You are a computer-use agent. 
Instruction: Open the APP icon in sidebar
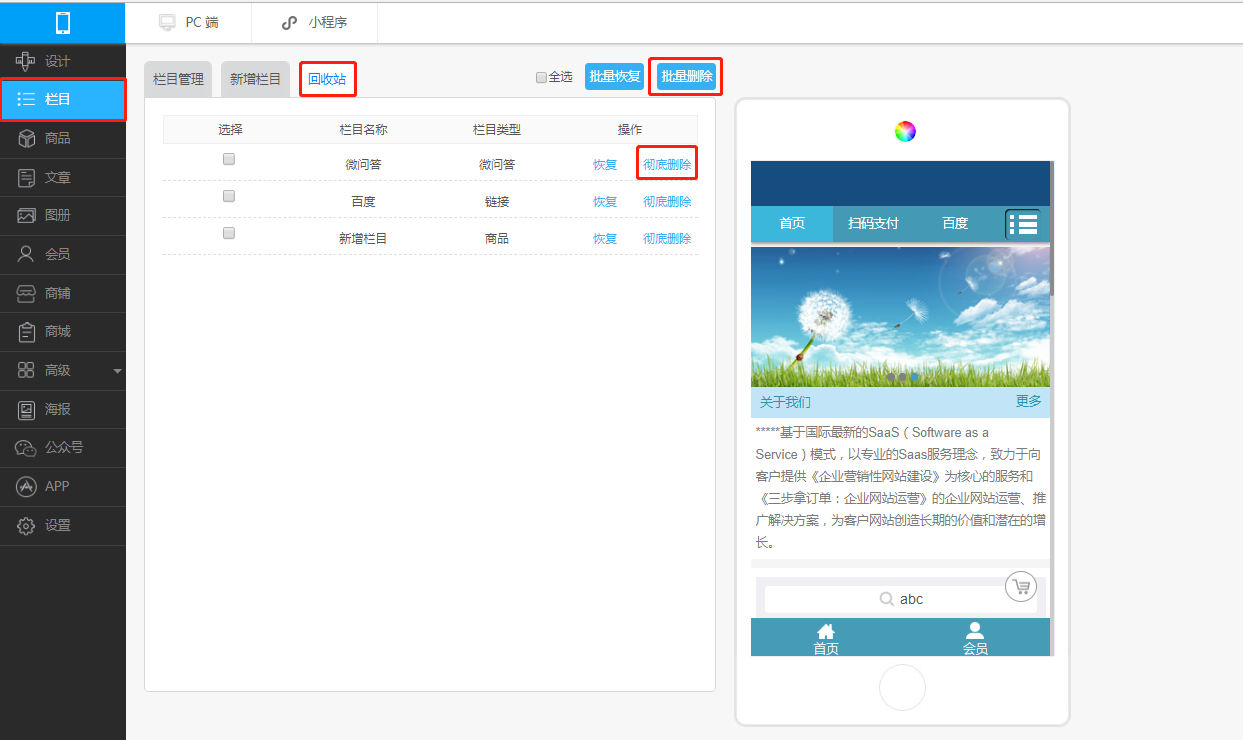point(26,486)
